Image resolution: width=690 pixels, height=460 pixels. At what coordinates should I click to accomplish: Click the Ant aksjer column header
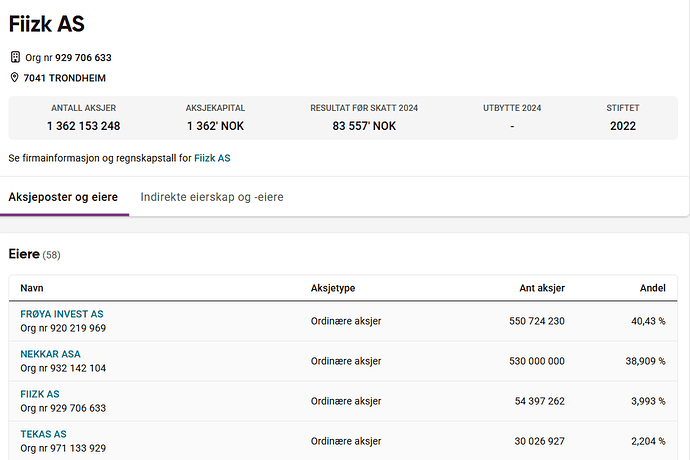542,288
